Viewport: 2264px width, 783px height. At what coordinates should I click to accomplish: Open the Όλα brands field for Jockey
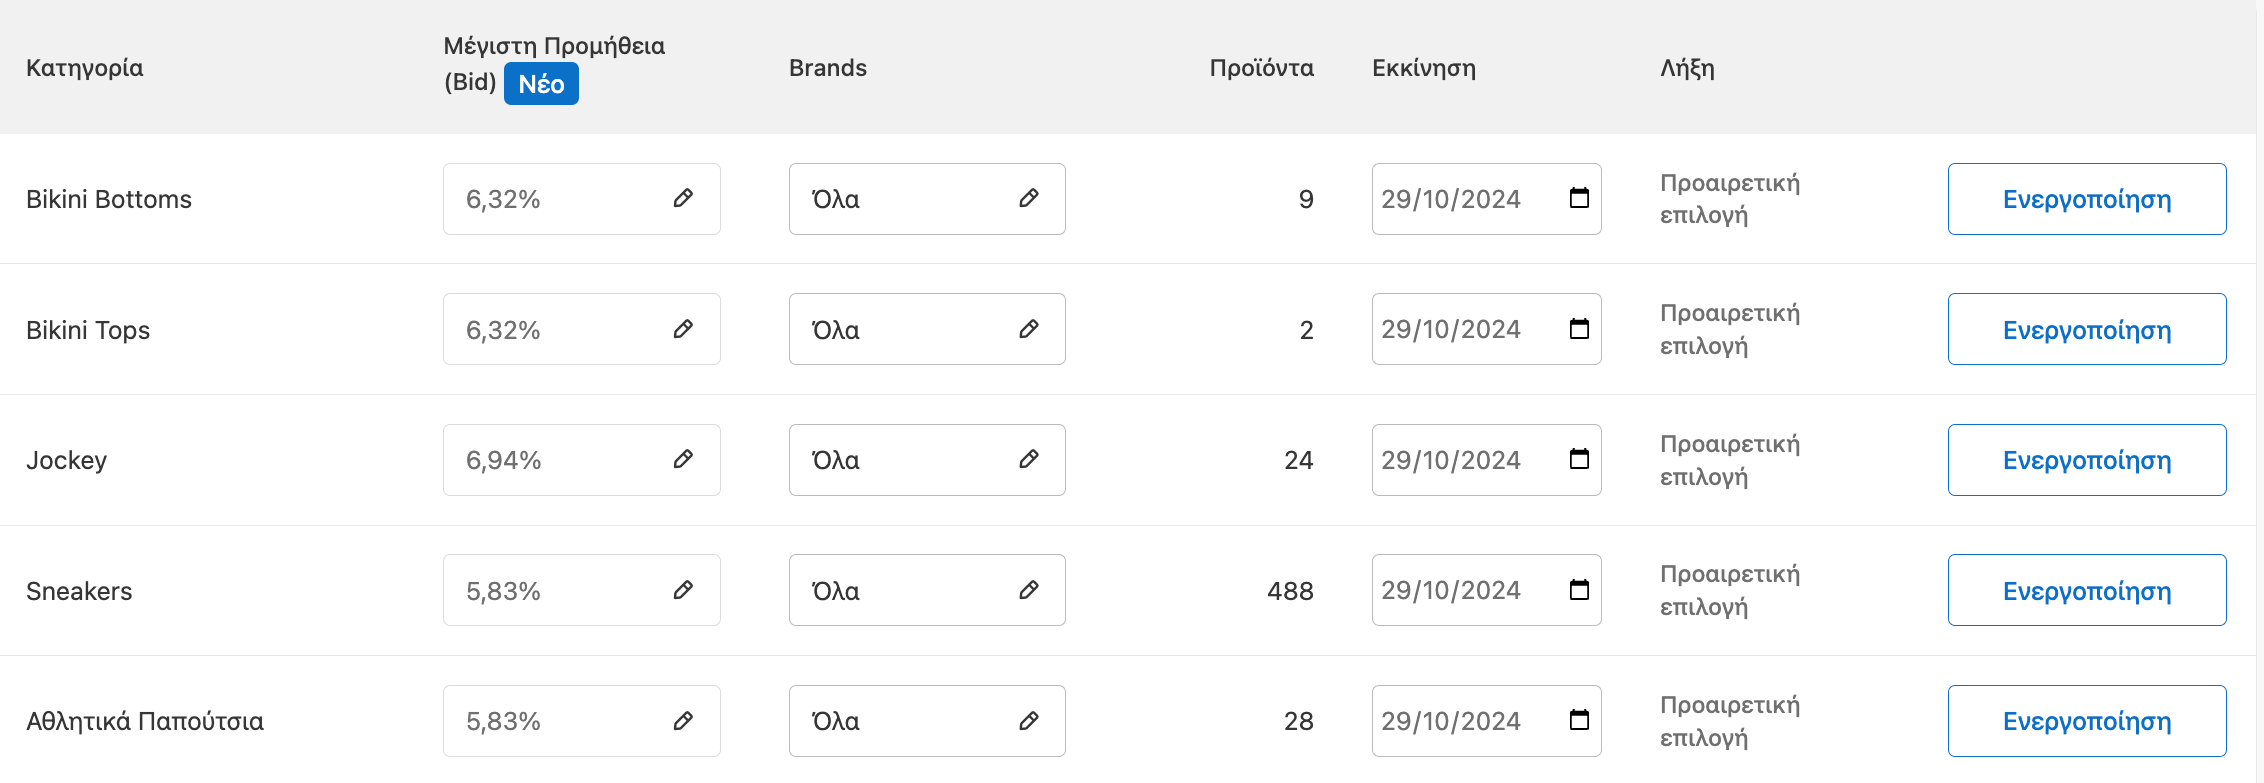tap(927, 460)
